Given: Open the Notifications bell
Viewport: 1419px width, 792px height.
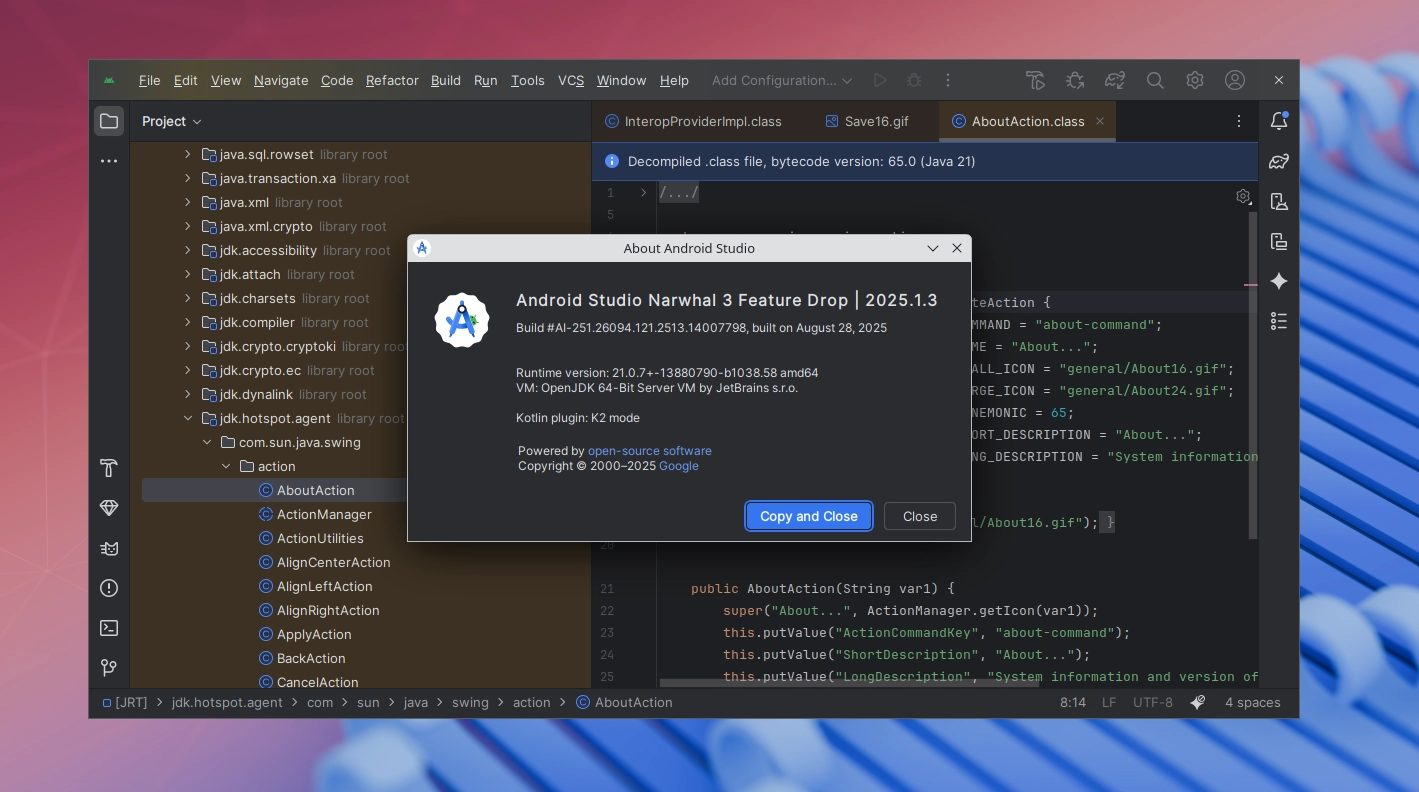Looking at the screenshot, I should [x=1279, y=121].
